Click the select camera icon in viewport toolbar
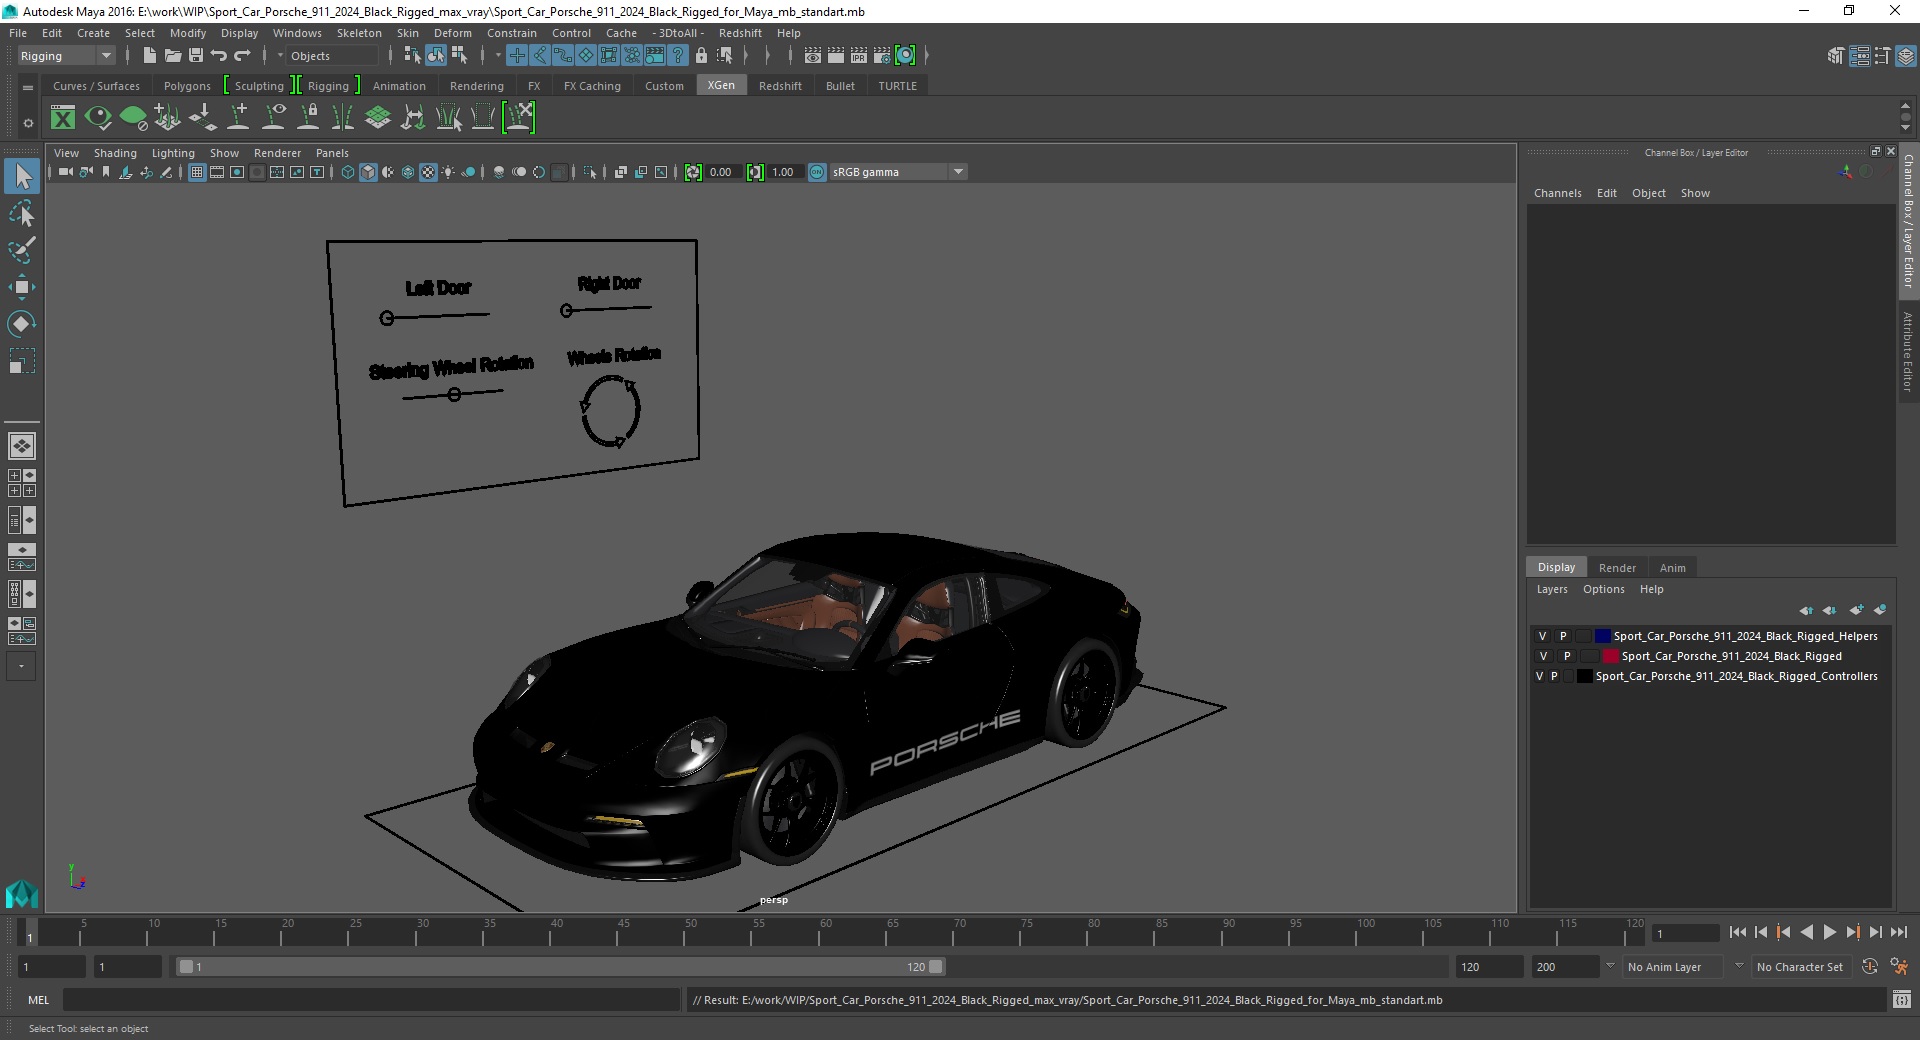 pos(65,172)
